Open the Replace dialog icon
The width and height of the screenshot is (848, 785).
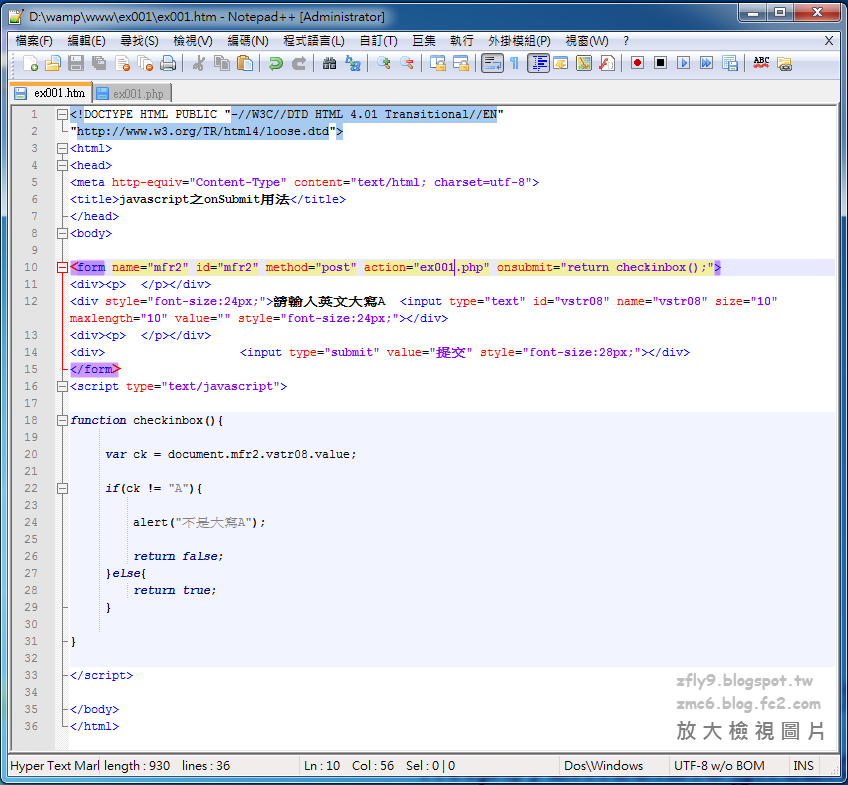point(353,63)
